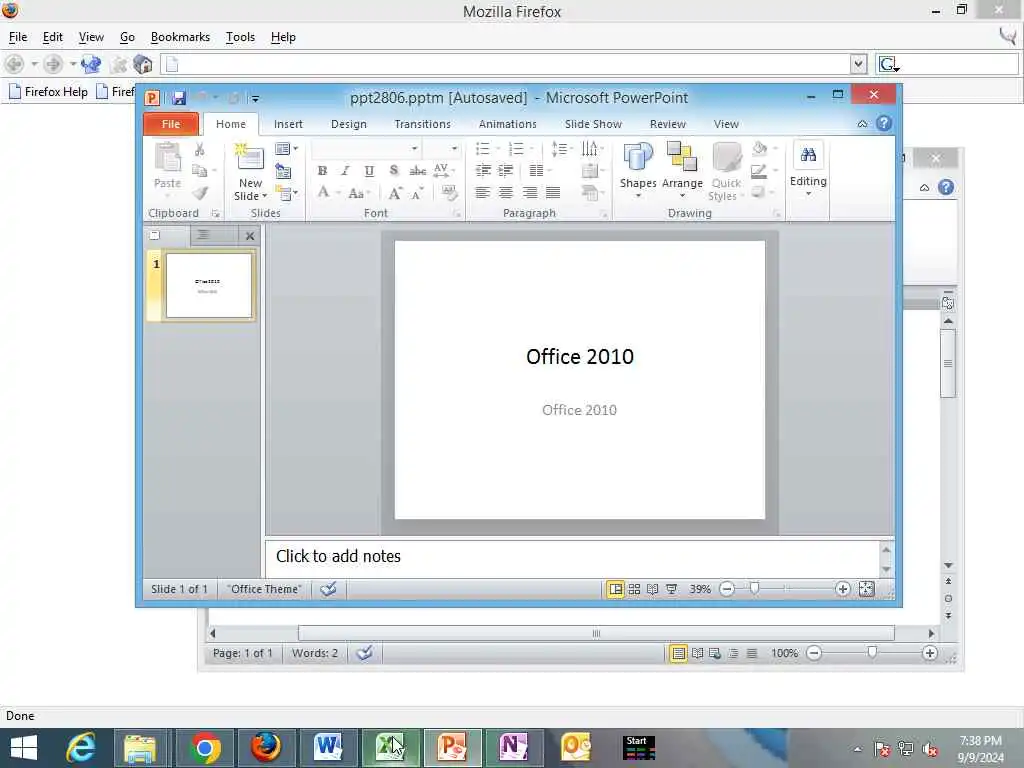
Task: Open the font name combo box
Action: pos(366,149)
